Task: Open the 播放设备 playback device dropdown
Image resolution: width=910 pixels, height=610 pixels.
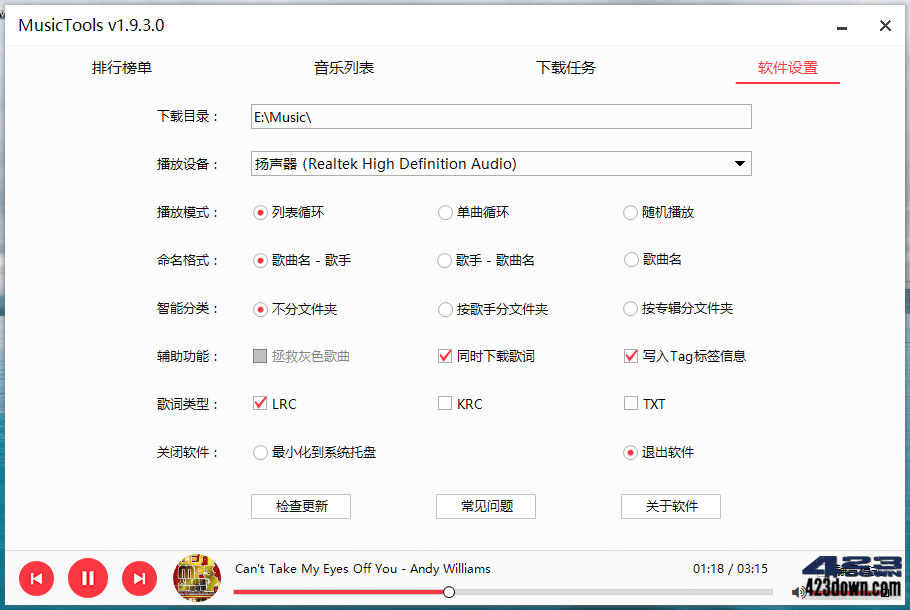Action: 739,164
